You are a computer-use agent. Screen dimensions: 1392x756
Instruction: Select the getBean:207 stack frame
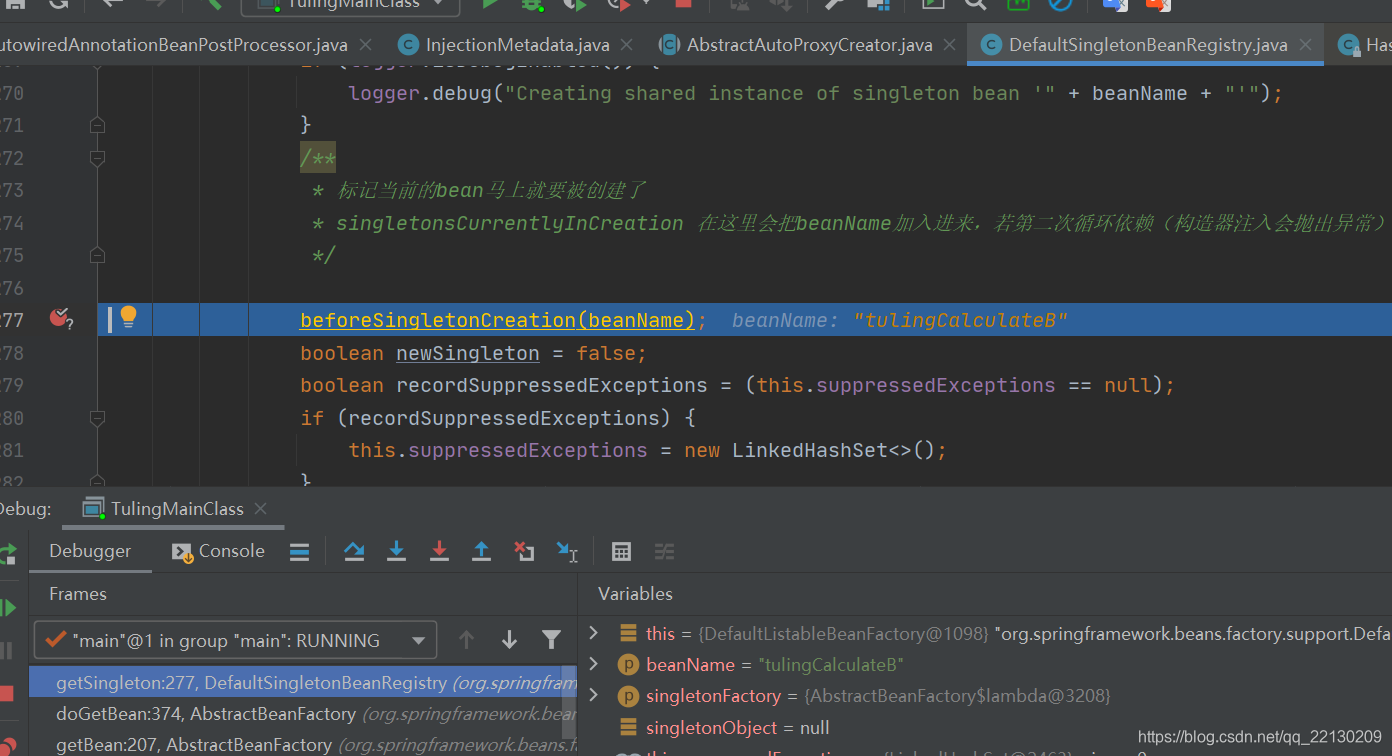pyautogui.click(x=303, y=745)
